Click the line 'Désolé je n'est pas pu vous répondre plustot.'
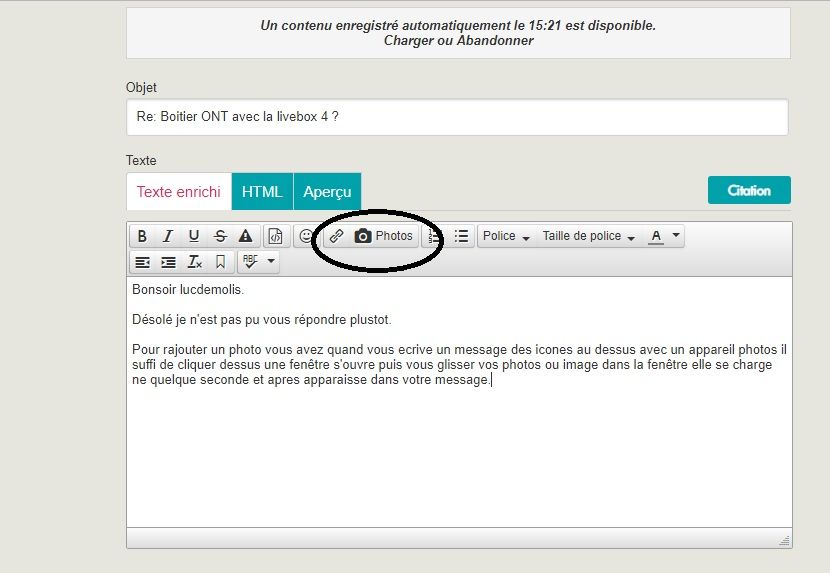 click(x=261, y=320)
